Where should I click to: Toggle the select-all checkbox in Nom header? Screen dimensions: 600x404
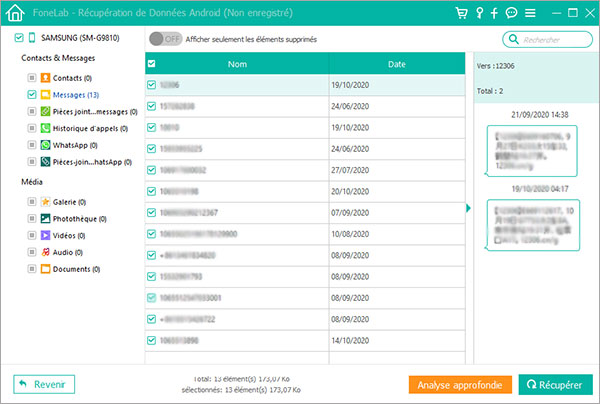[x=152, y=64]
